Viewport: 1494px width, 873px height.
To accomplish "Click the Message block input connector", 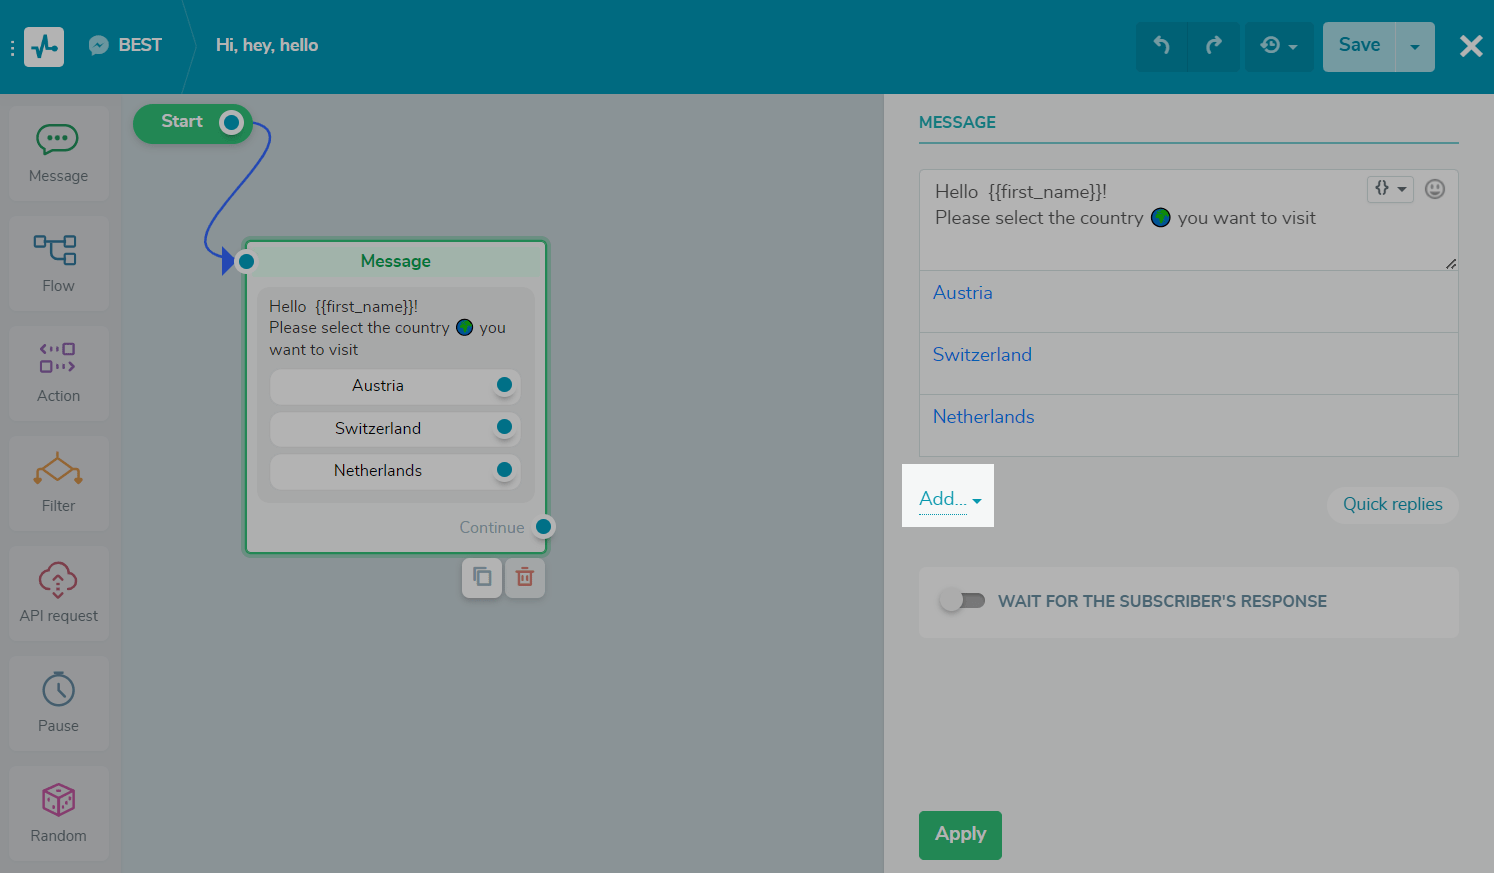I will [x=246, y=261].
